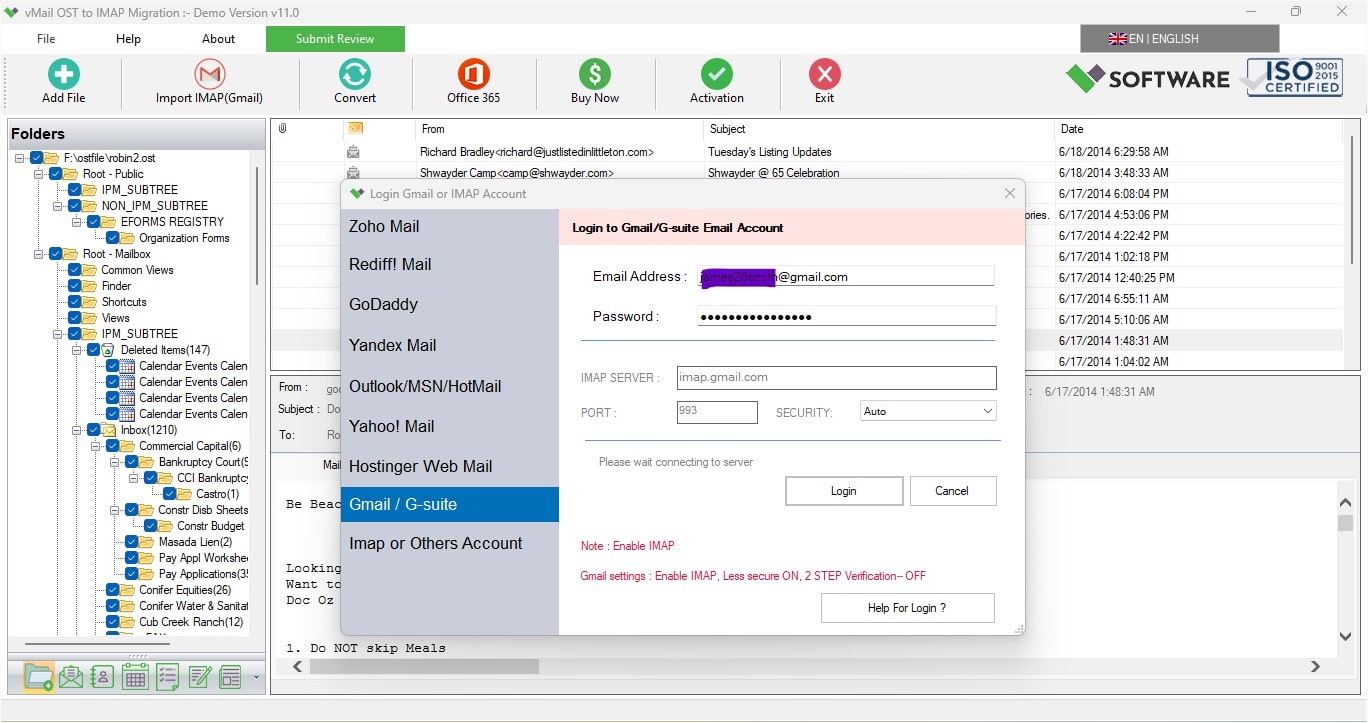Viewport: 1368px width, 723px height.
Task: Uncheck the NON_IPM_SUBTREE folder checkbox
Action: pyautogui.click(x=75, y=206)
